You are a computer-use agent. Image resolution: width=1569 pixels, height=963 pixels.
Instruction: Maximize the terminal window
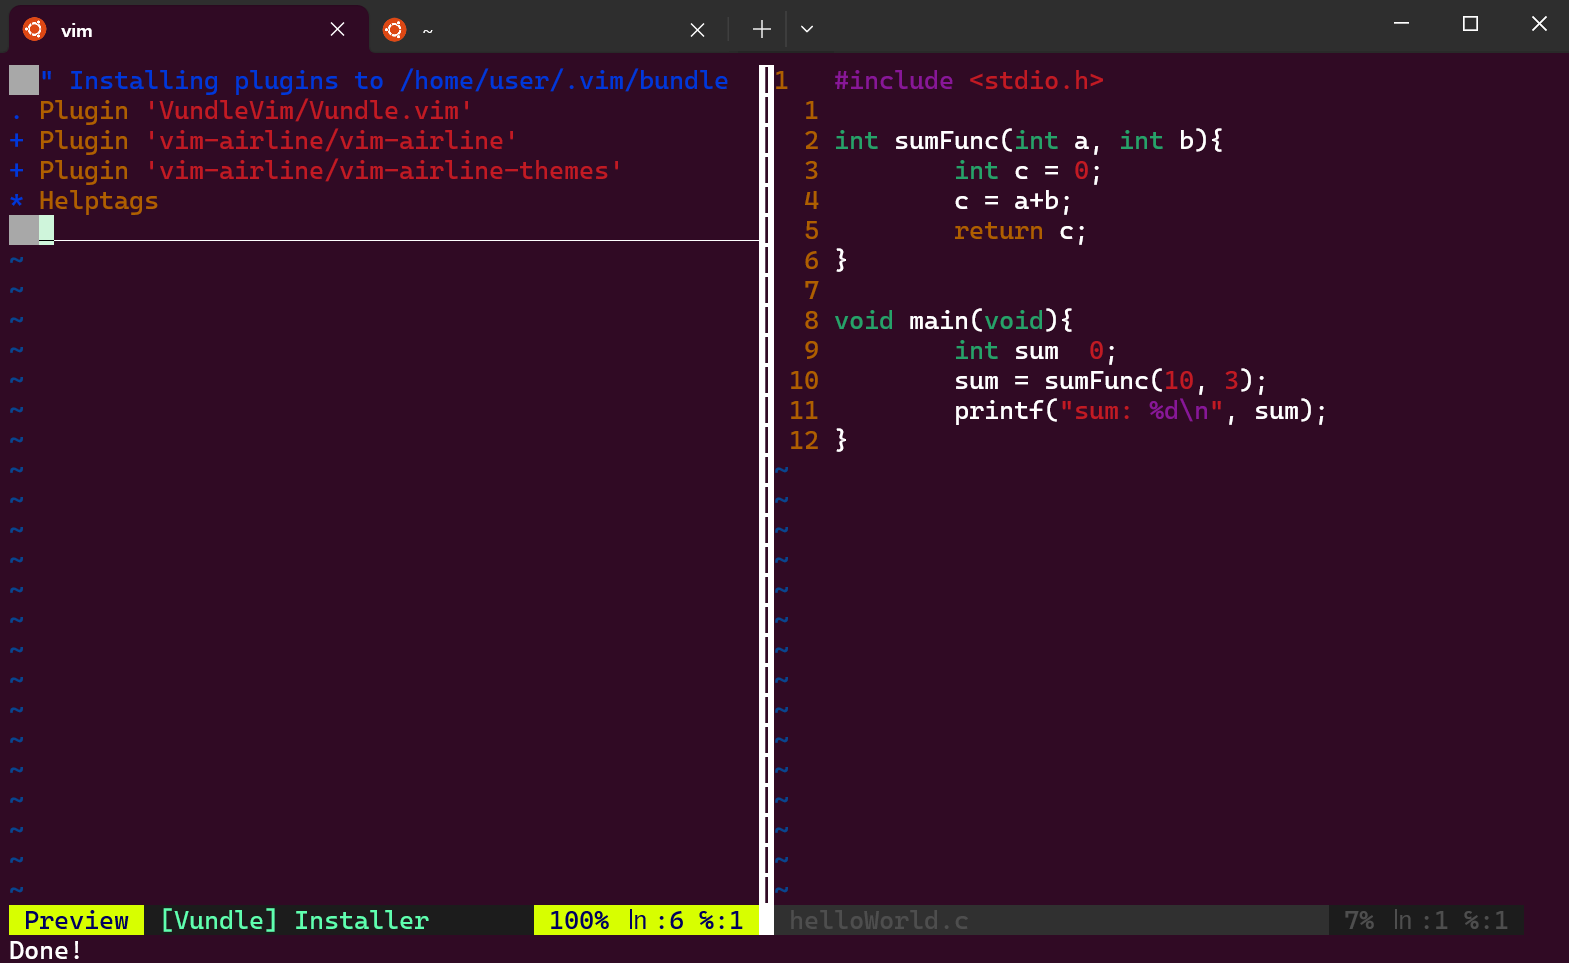point(1470,24)
